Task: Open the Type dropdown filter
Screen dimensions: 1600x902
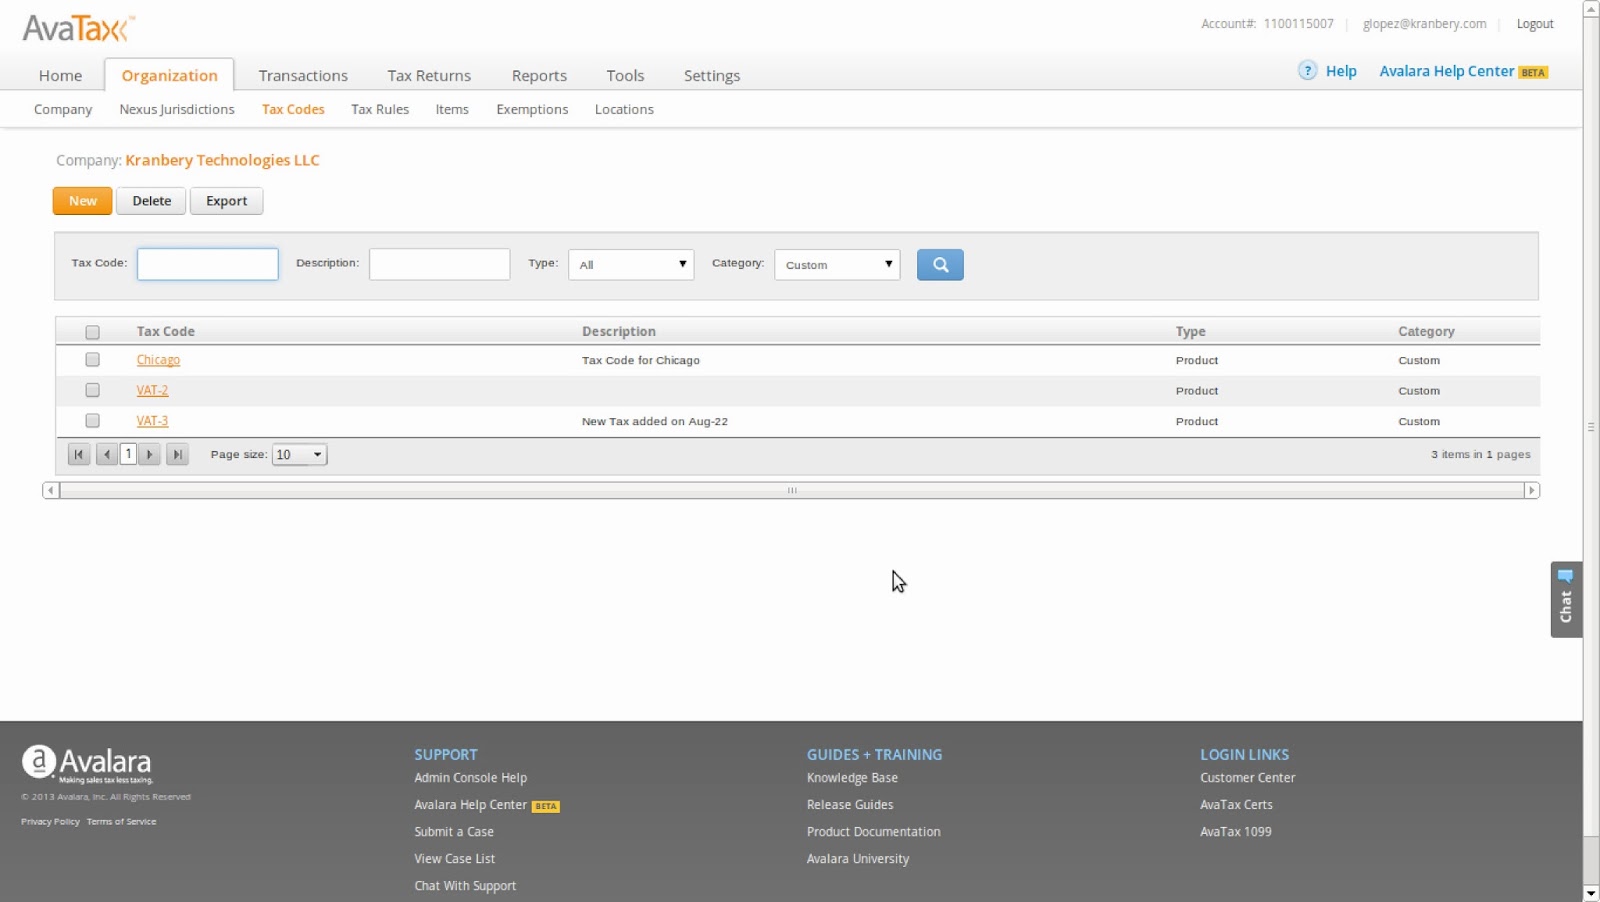Action: pyautogui.click(x=631, y=265)
